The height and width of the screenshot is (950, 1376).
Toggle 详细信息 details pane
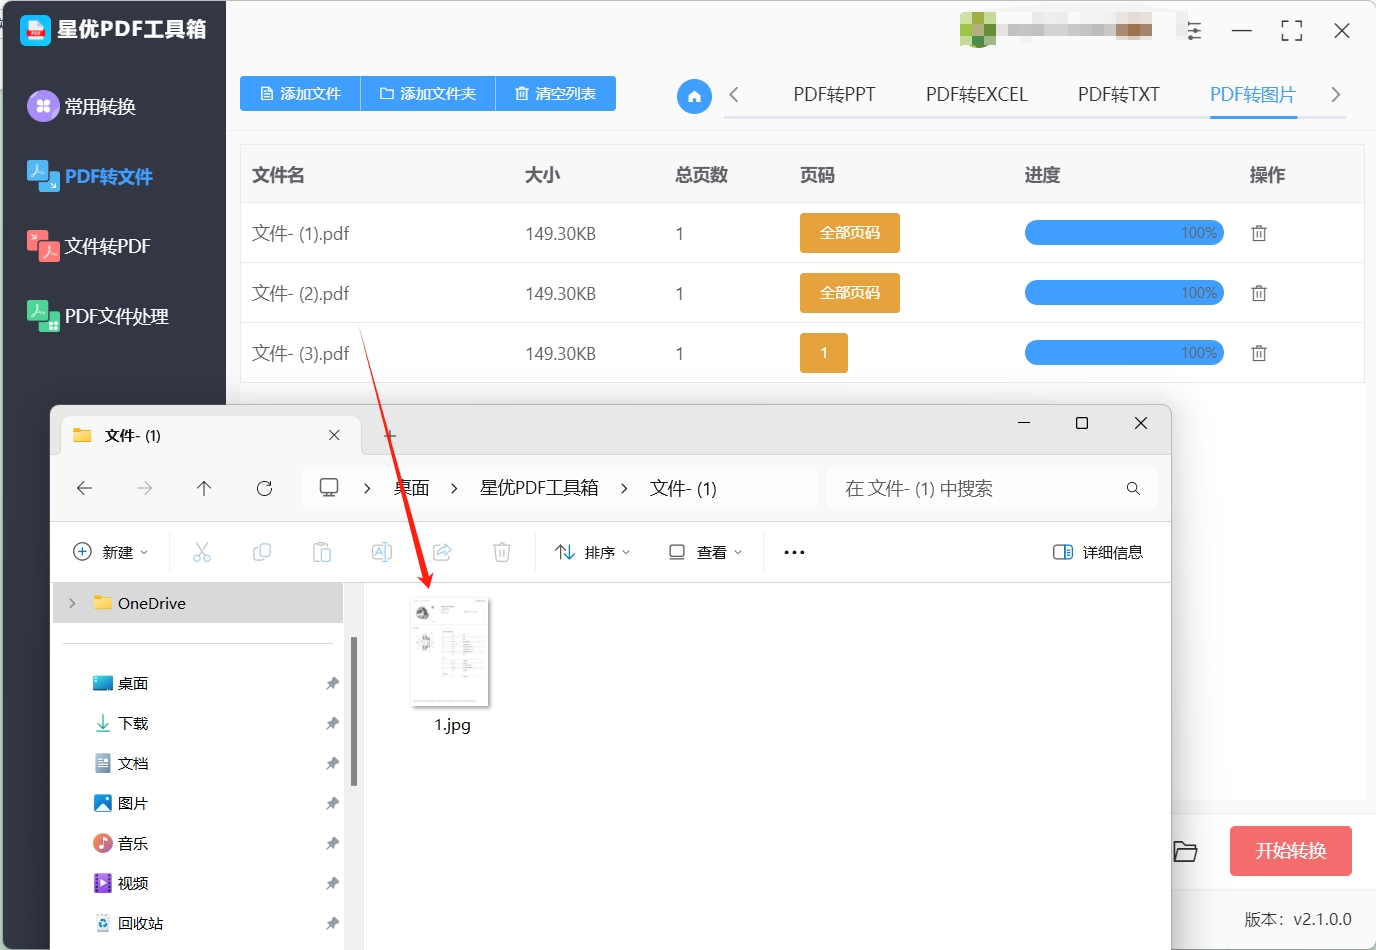click(1098, 552)
